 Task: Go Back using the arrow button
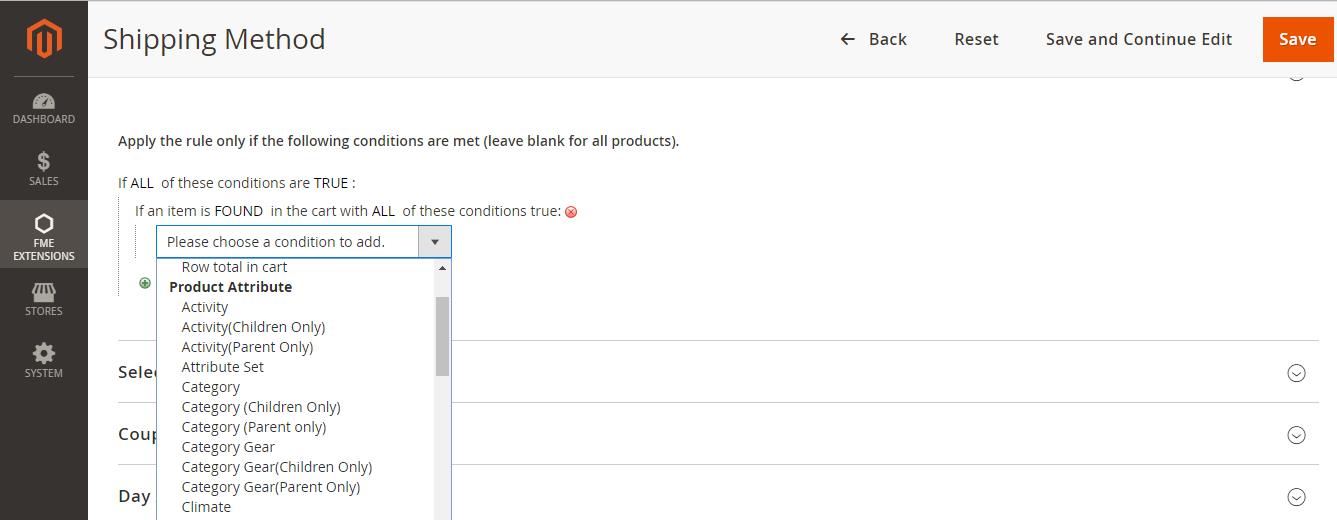873,39
